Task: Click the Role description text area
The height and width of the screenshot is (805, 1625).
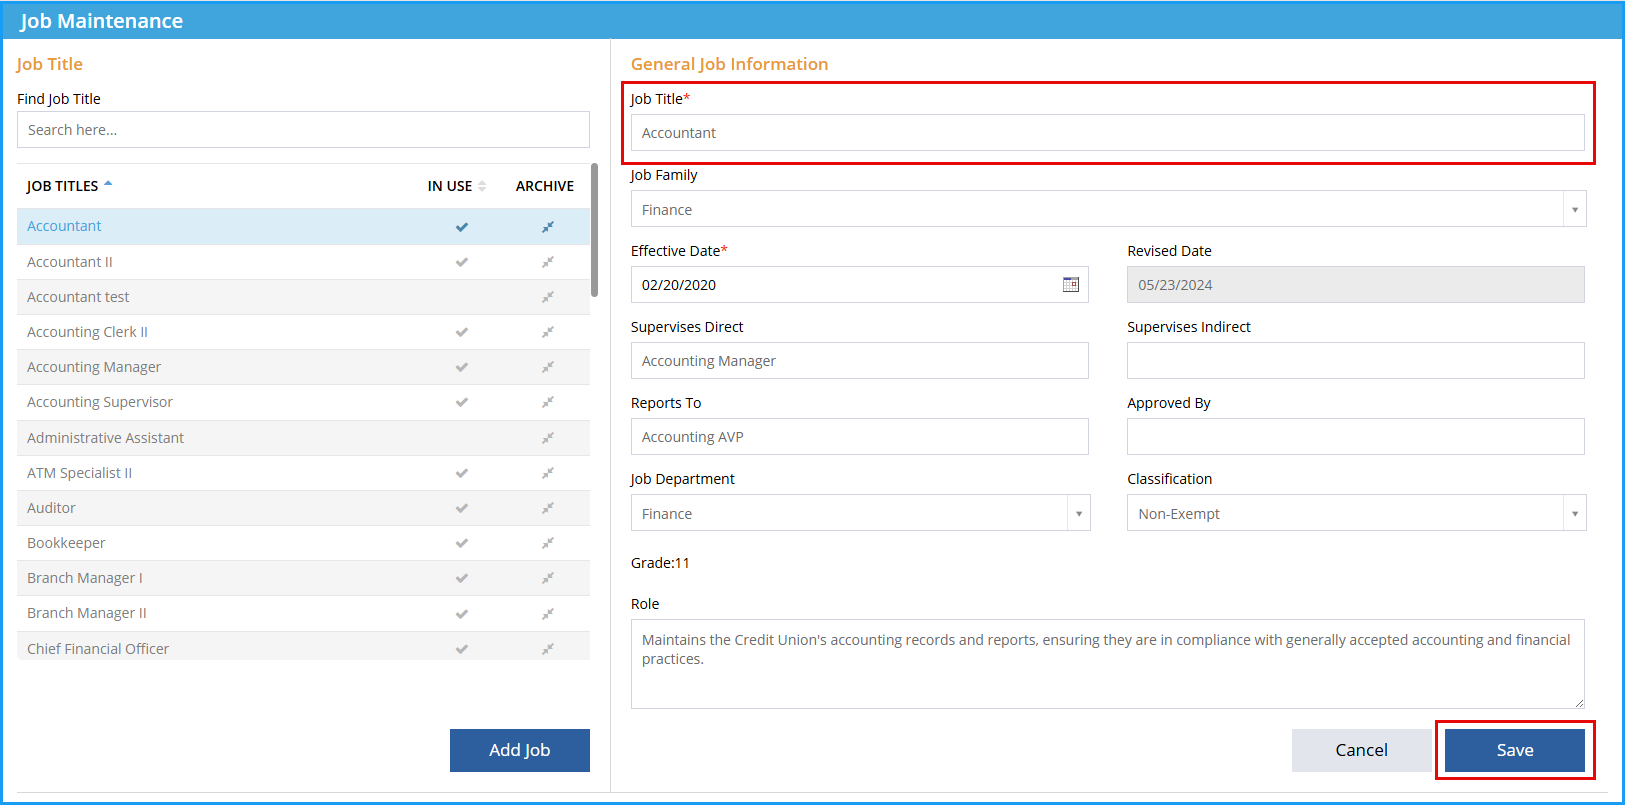Action: point(1108,664)
